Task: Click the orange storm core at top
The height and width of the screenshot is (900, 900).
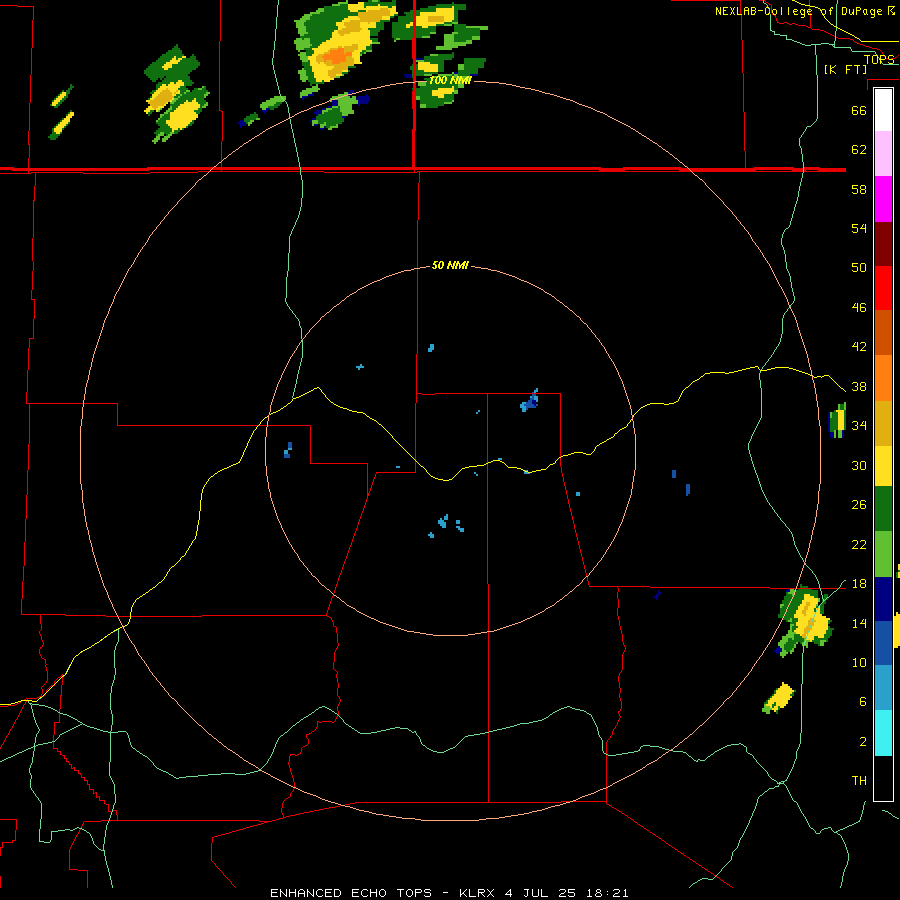Action: [x=336, y=56]
